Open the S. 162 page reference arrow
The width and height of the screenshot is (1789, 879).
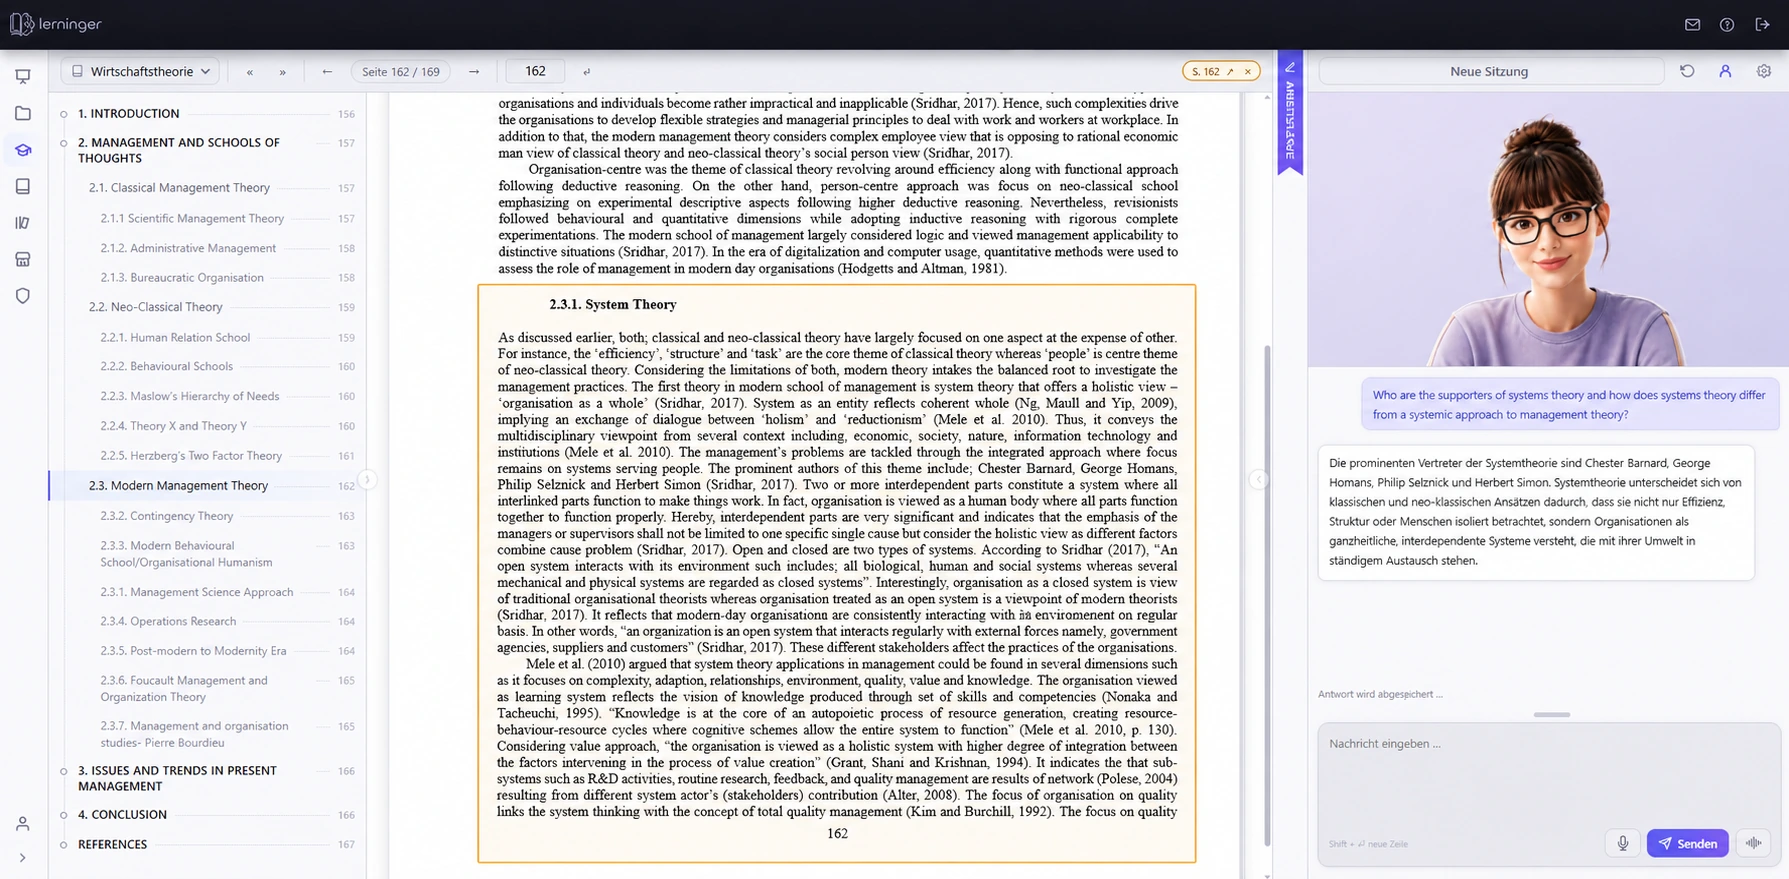tap(1230, 72)
